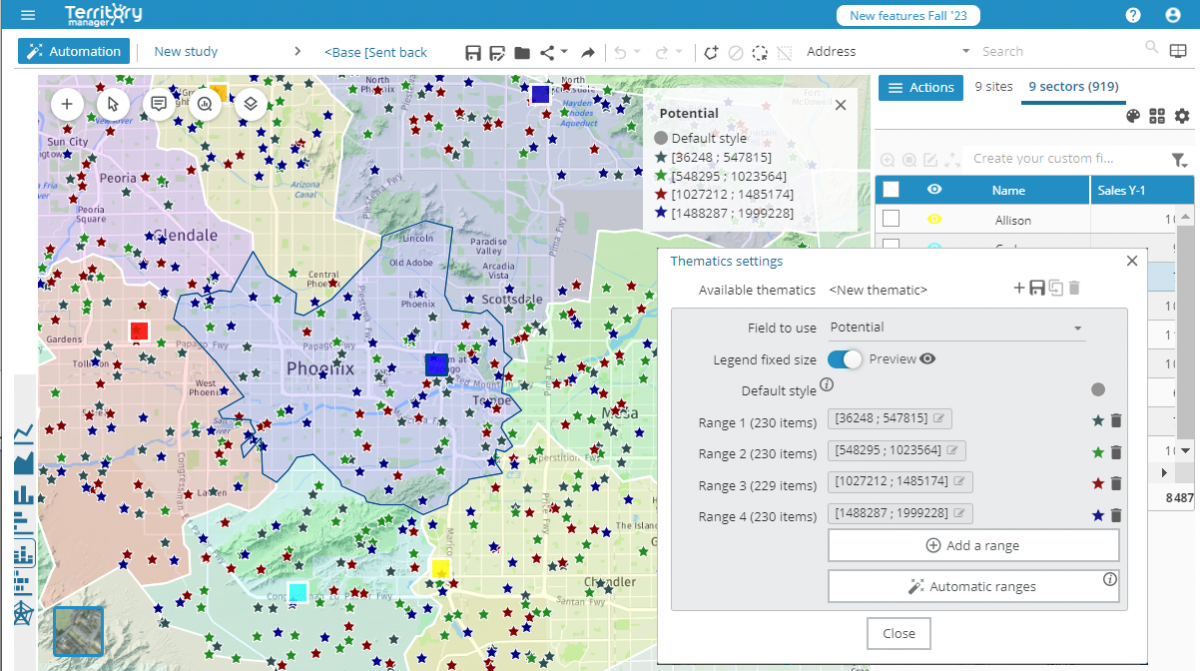Delete Range 3 with its trash icon
The height and width of the screenshot is (671, 1200).
point(1116,484)
